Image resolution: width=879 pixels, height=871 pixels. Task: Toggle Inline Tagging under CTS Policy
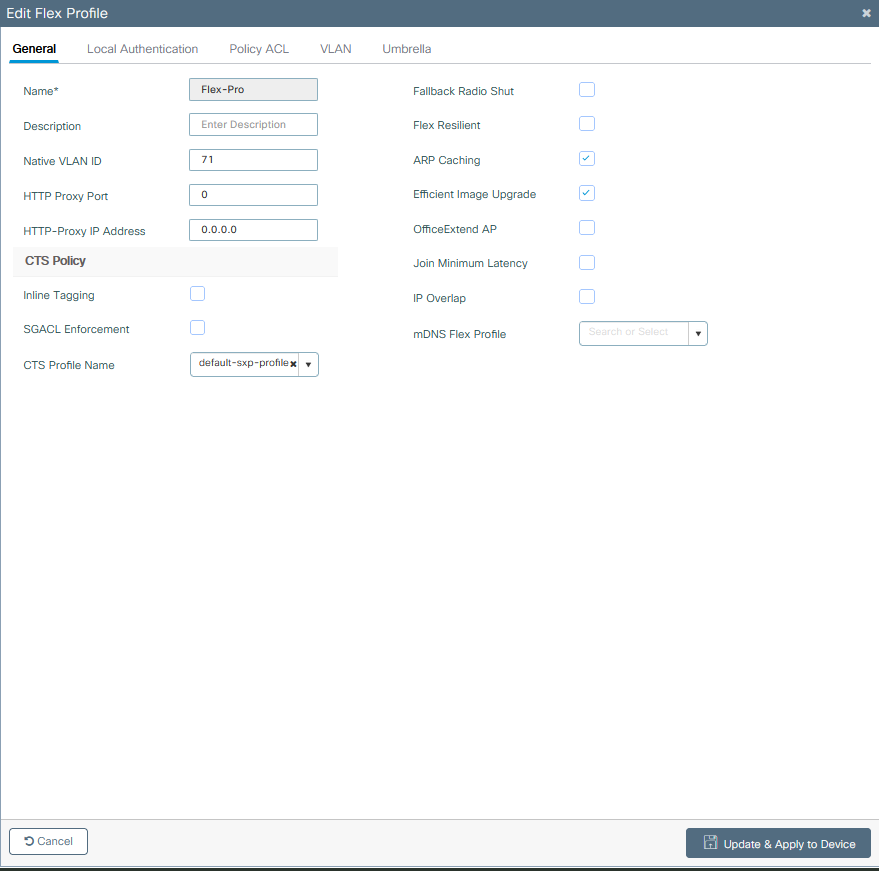197,293
